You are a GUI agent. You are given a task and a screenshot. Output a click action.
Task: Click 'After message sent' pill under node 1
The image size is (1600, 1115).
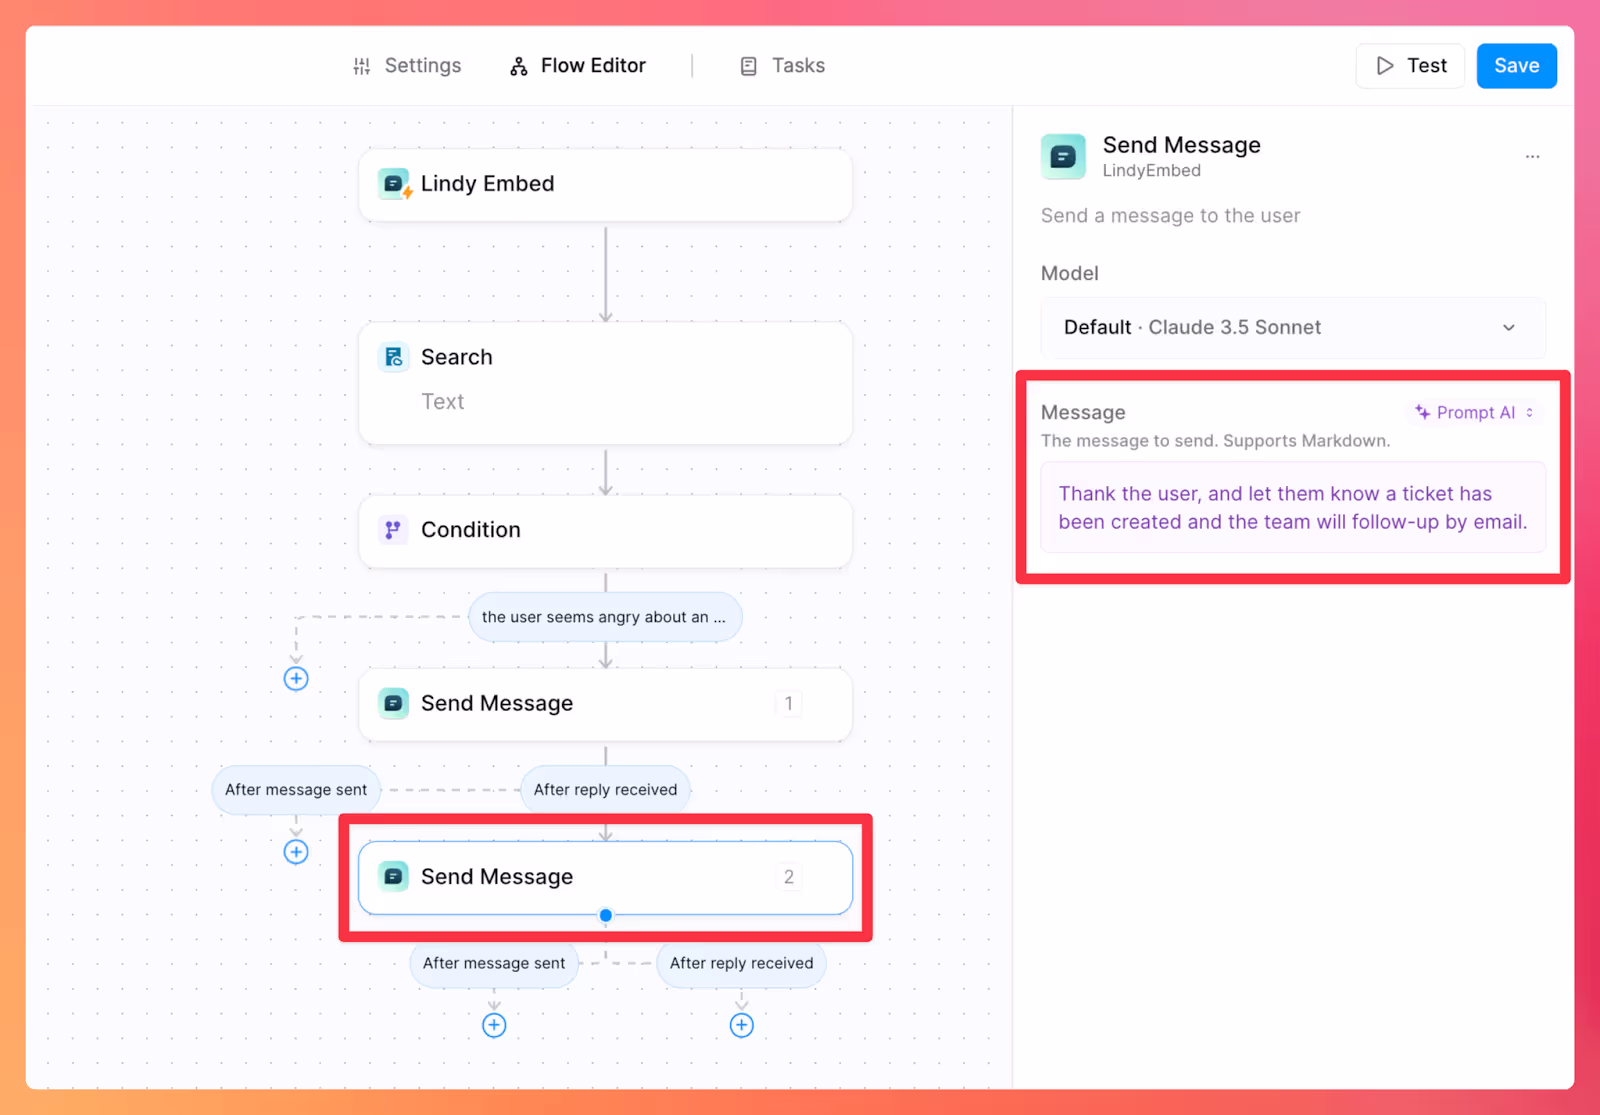click(296, 790)
